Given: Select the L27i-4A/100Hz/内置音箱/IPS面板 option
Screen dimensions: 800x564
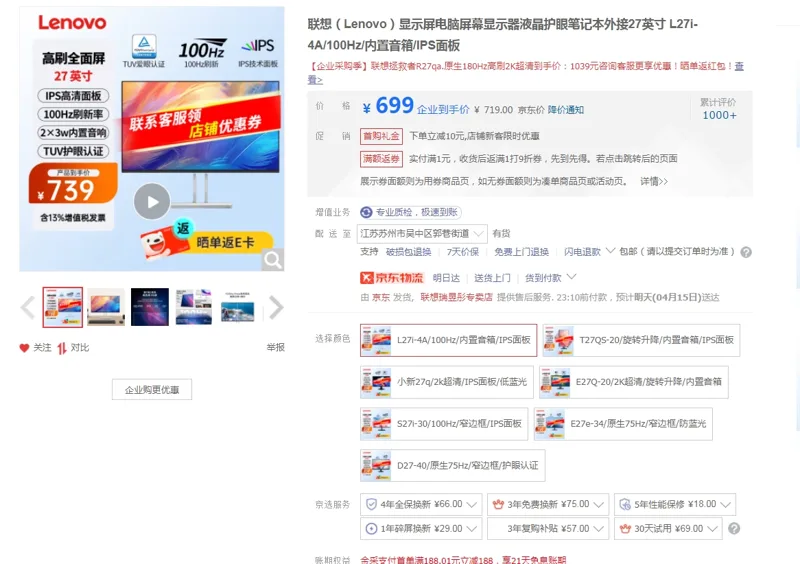Looking at the screenshot, I should (448, 340).
